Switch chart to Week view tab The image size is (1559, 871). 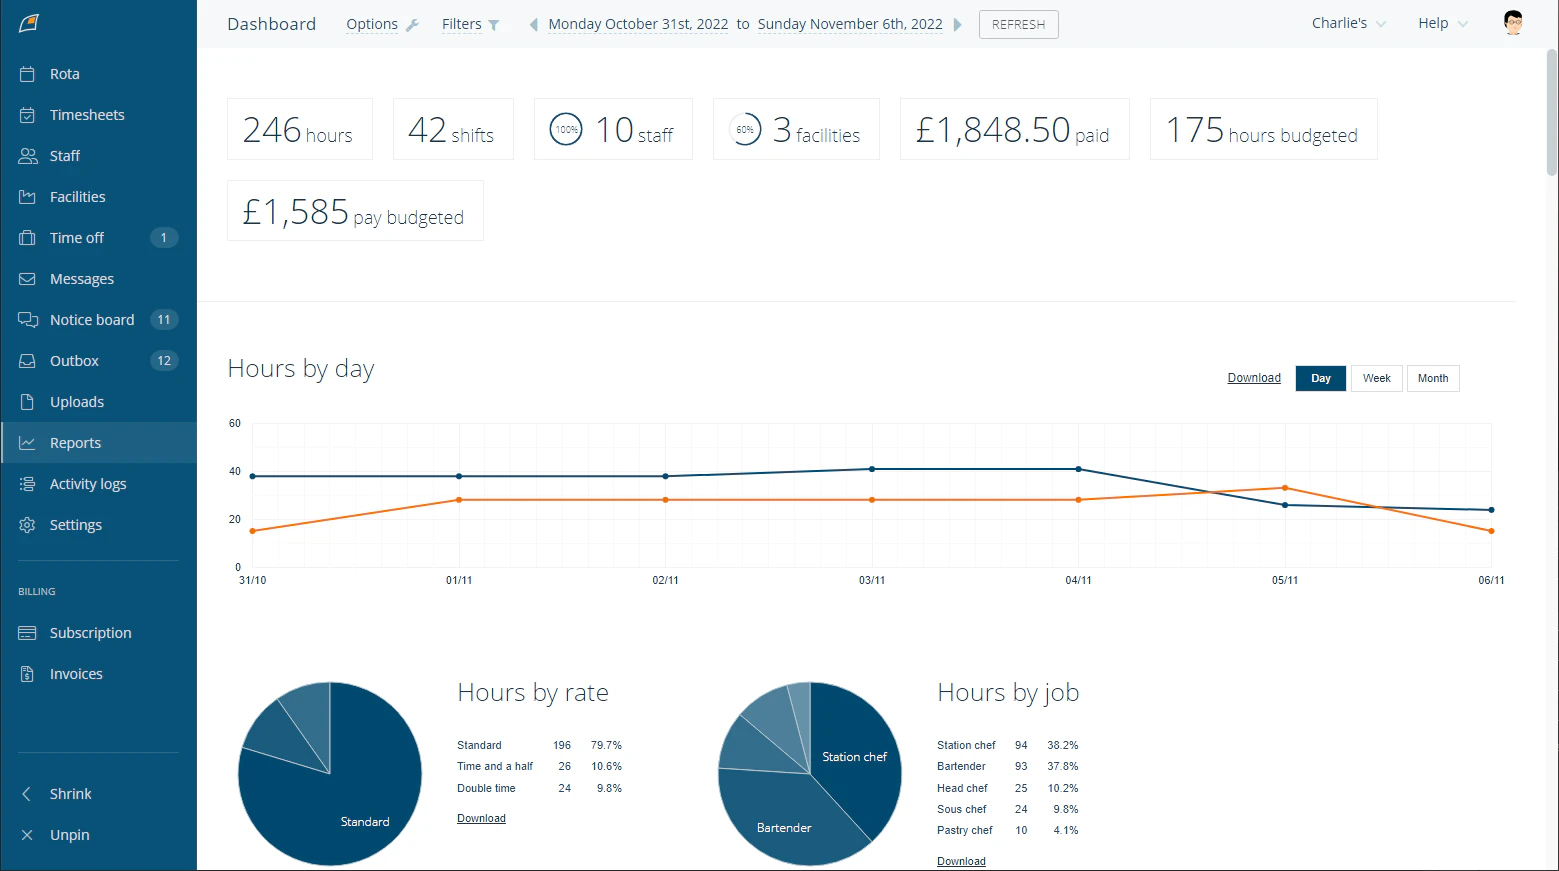coord(1376,378)
